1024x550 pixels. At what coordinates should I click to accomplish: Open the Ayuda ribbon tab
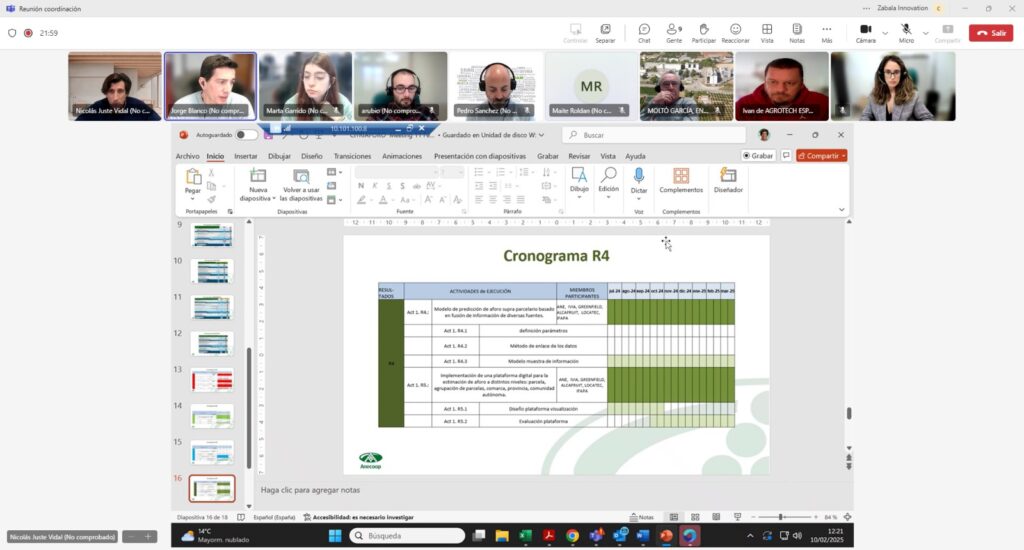point(635,156)
